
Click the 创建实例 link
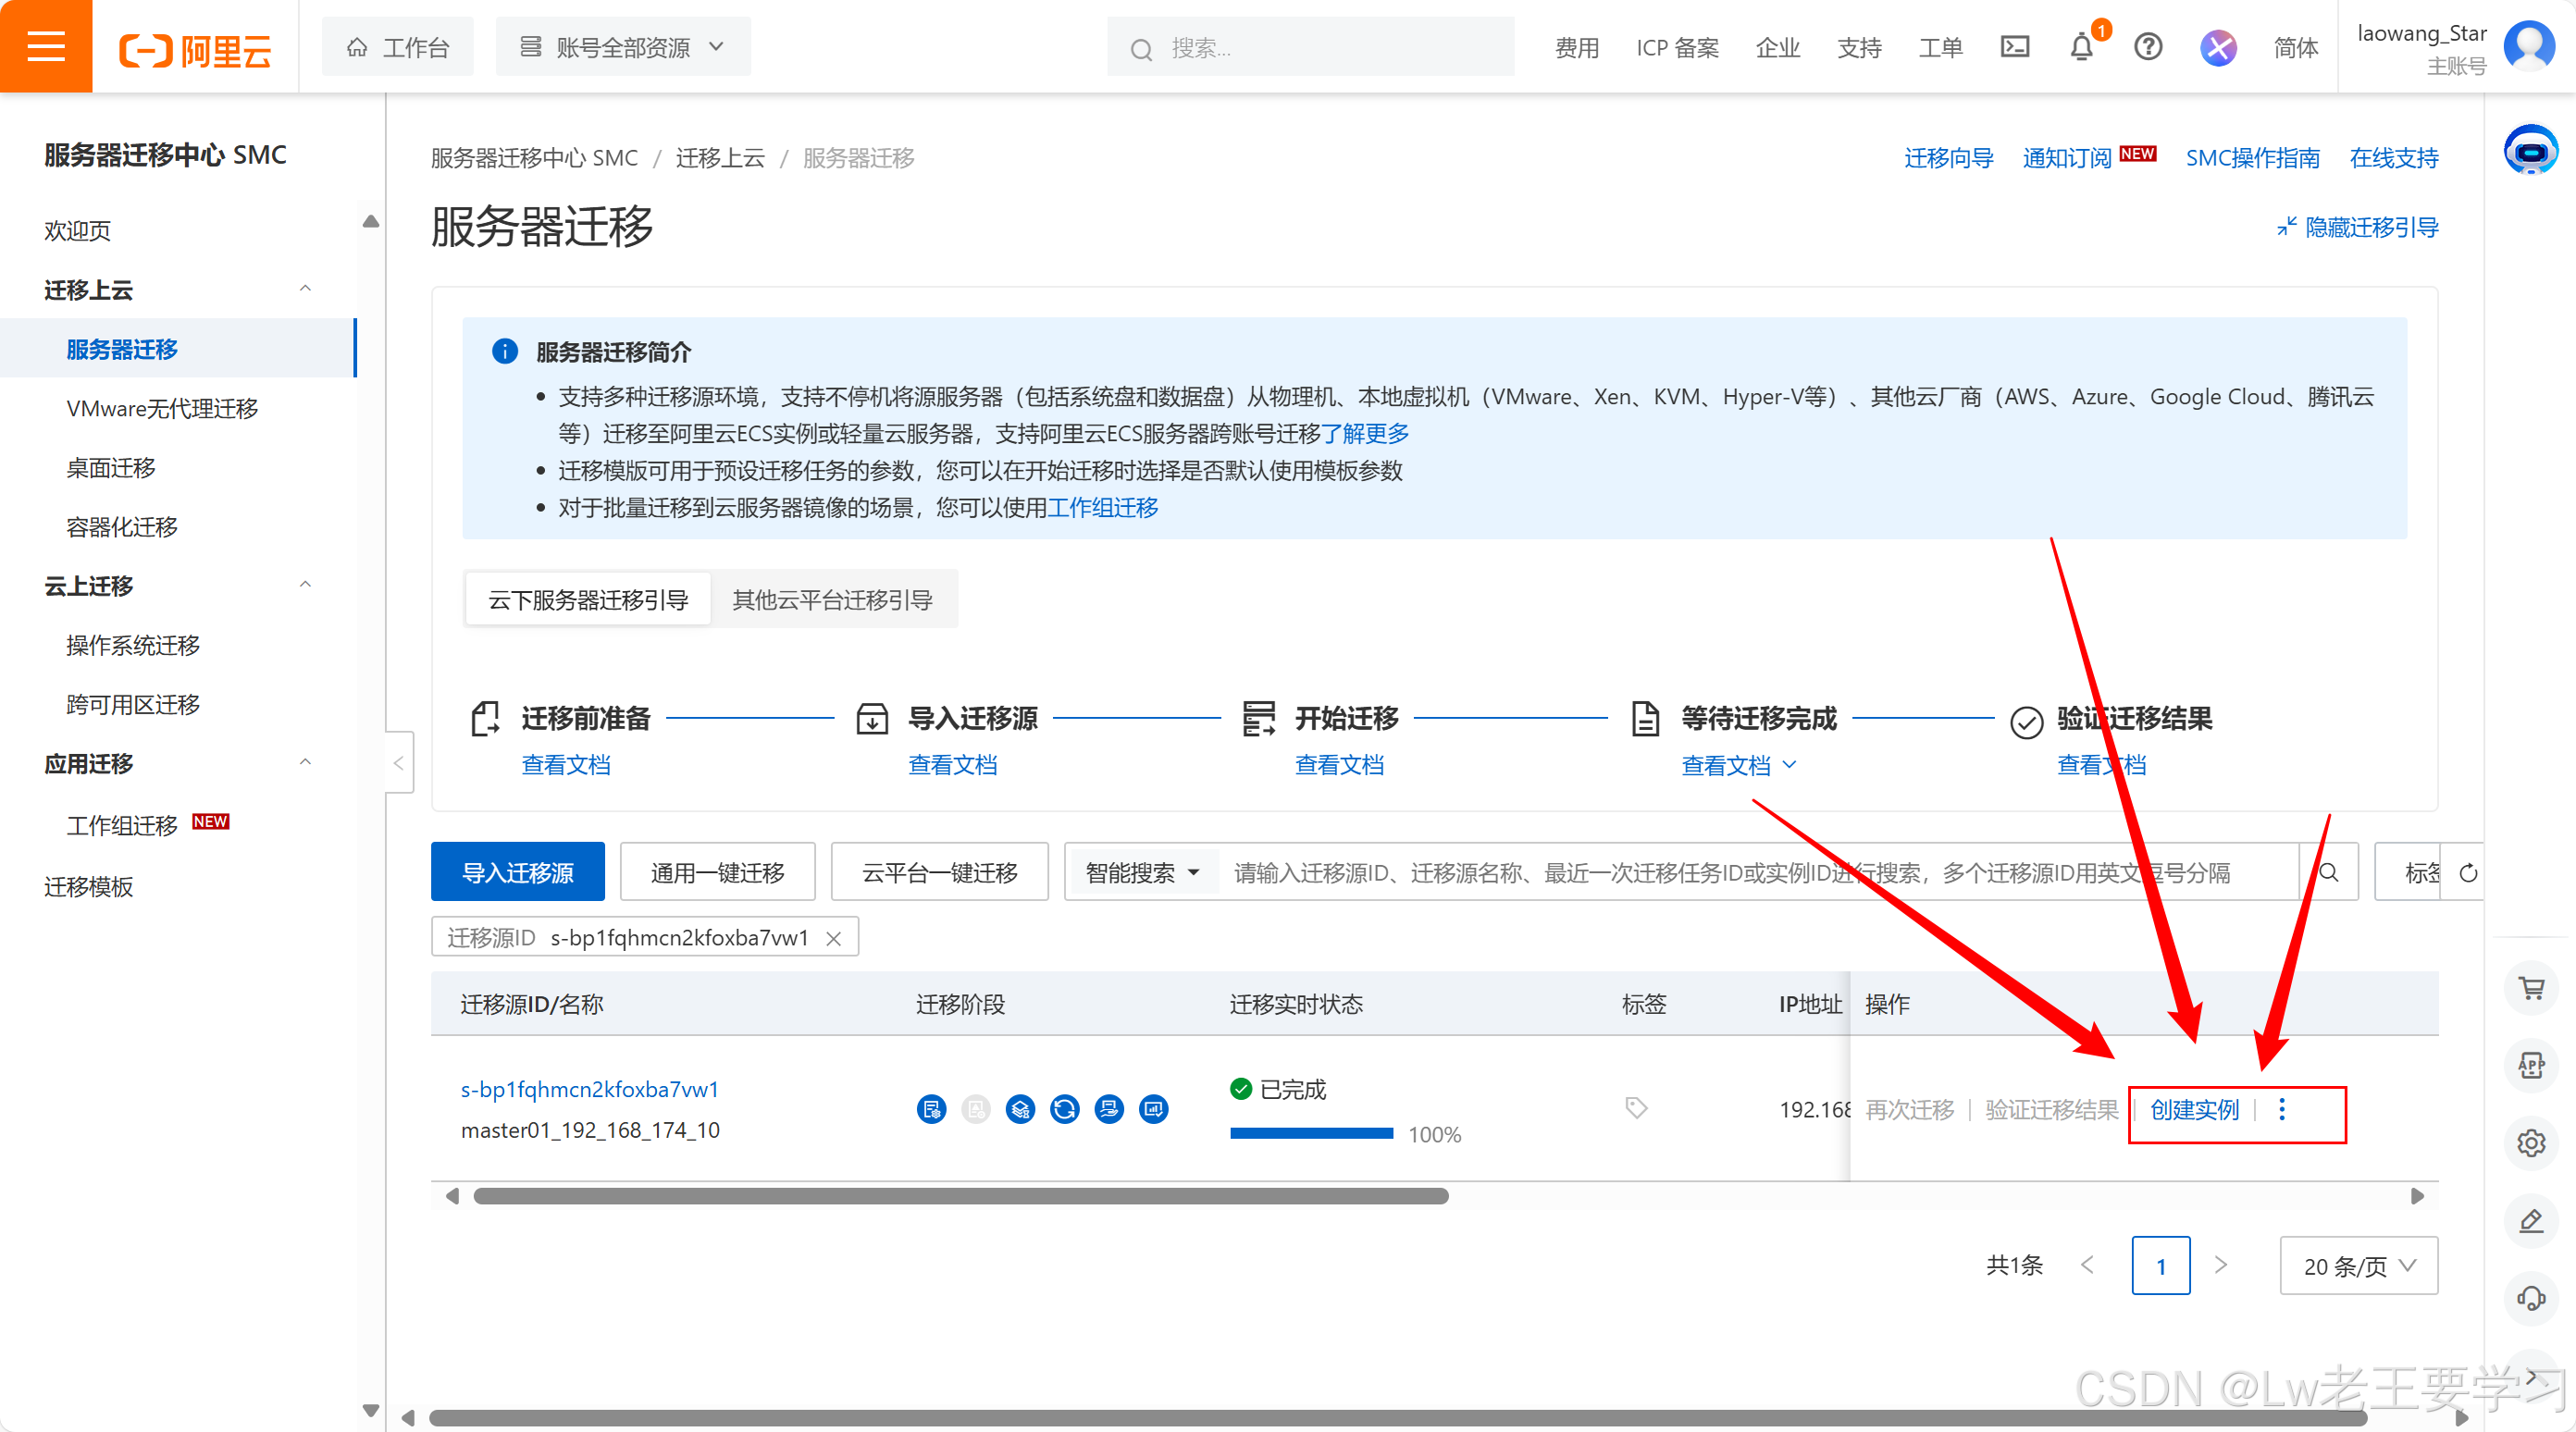(2194, 1109)
